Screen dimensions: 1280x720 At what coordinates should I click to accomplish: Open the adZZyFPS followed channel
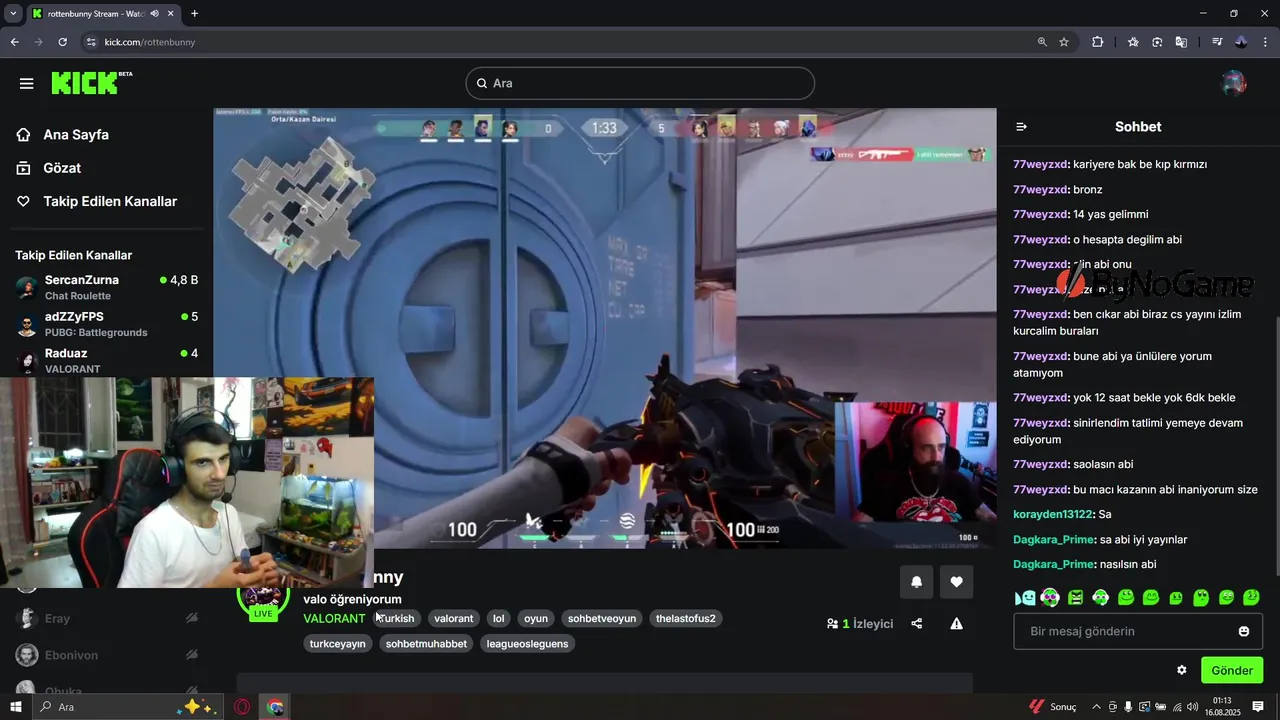[x=106, y=324]
